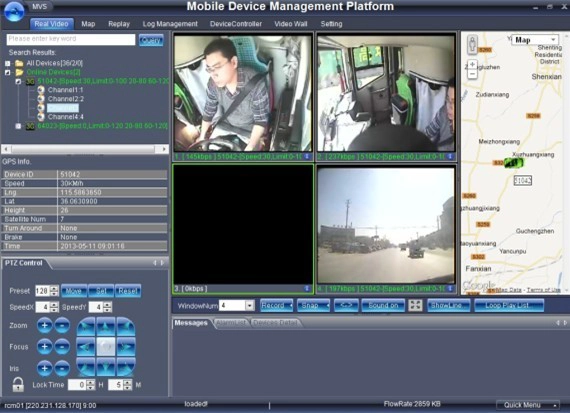Image resolution: width=570 pixels, height=413 pixels.
Task: Click the PTZ lock padlock icon
Action: [18, 384]
